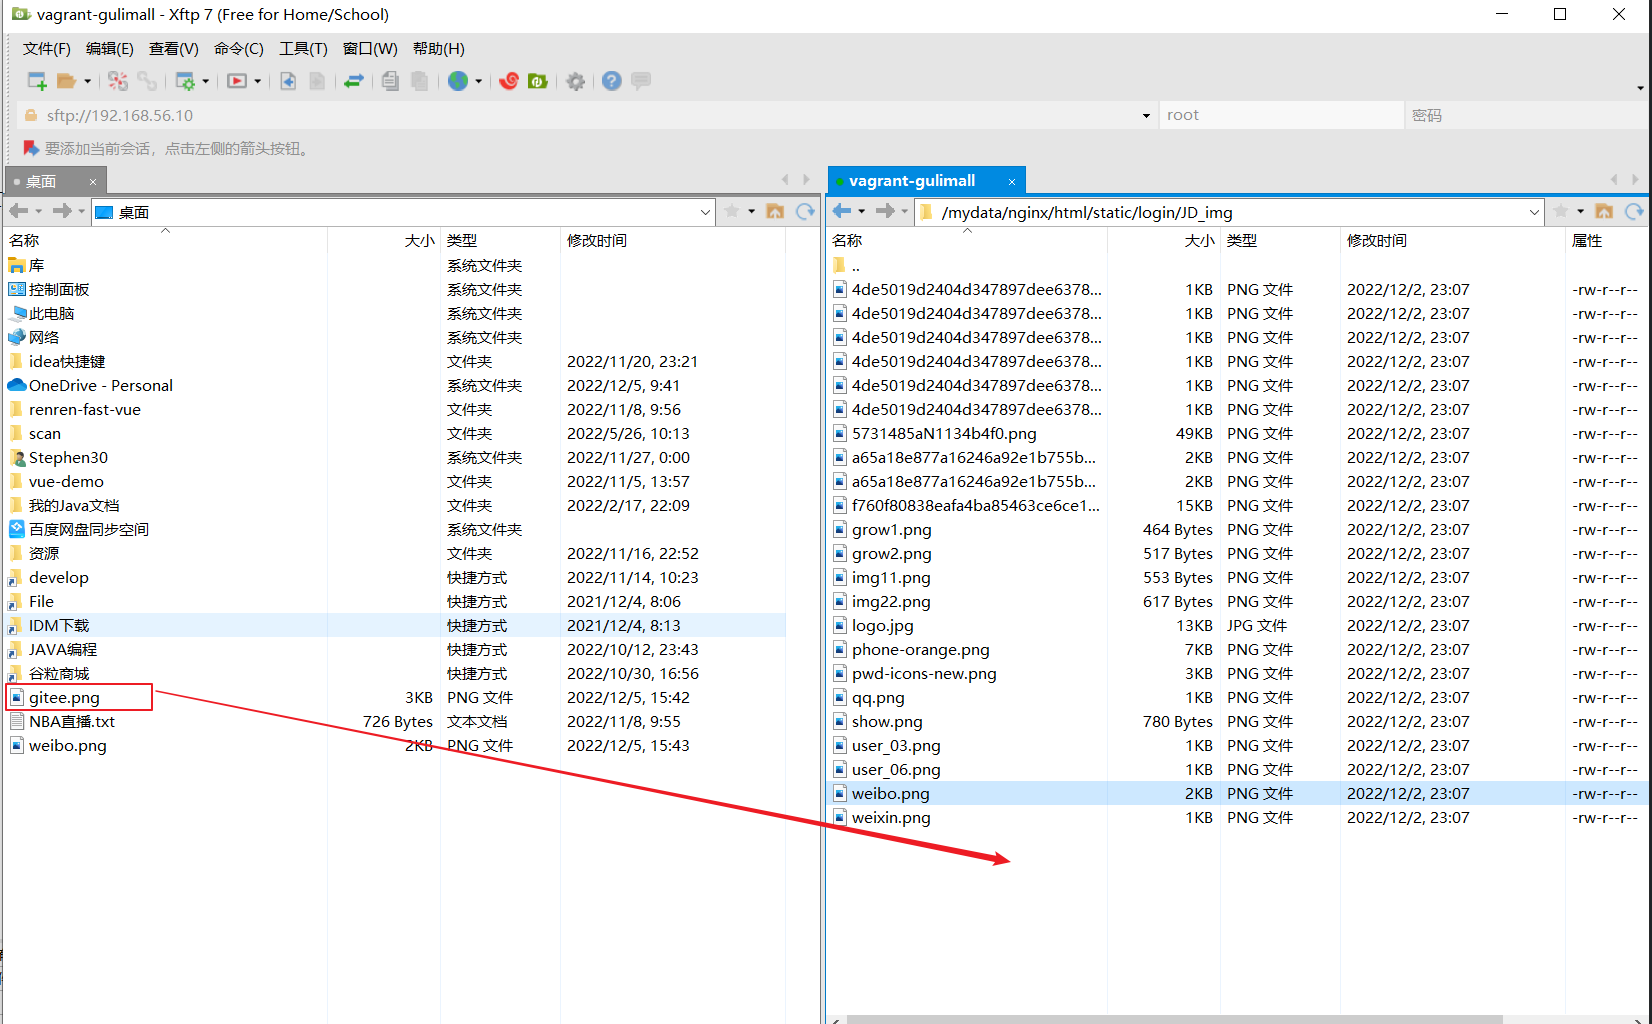1652x1024 pixels.
Task: Go forward in the local pane
Action: coord(62,211)
